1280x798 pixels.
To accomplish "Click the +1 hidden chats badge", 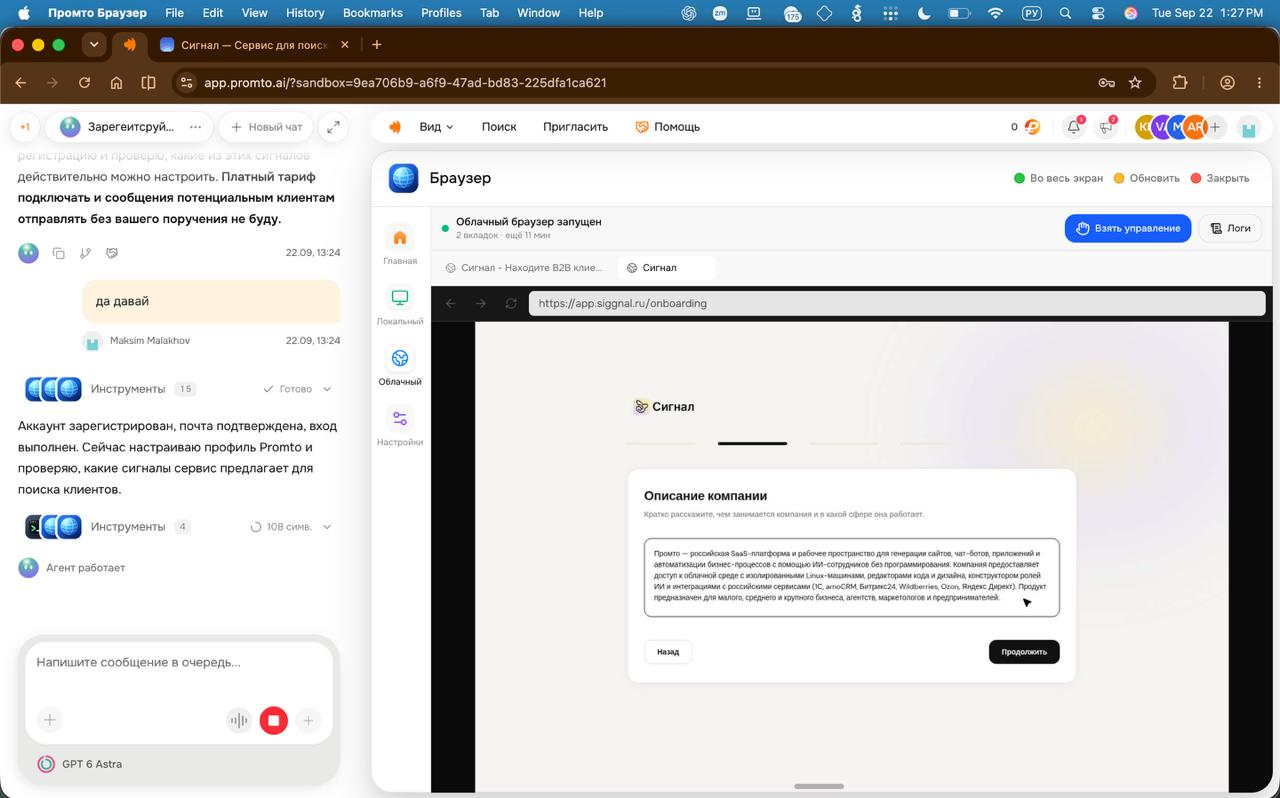I will pyautogui.click(x=25, y=127).
